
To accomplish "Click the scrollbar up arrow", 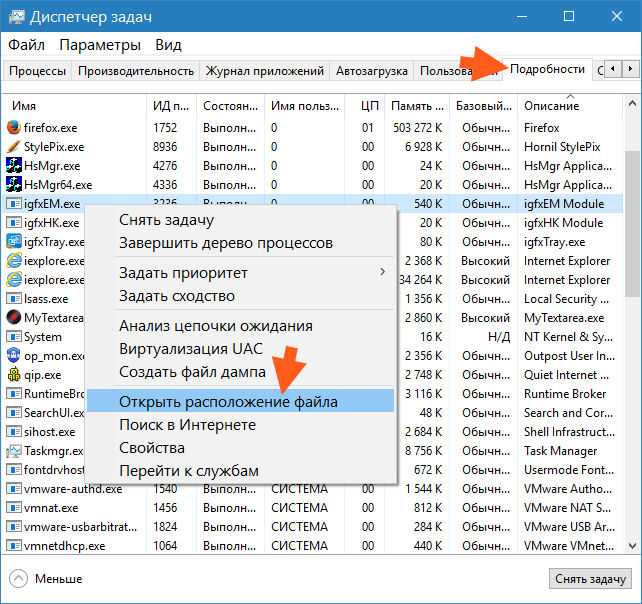I will pyautogui.click(x=632, y=104).
